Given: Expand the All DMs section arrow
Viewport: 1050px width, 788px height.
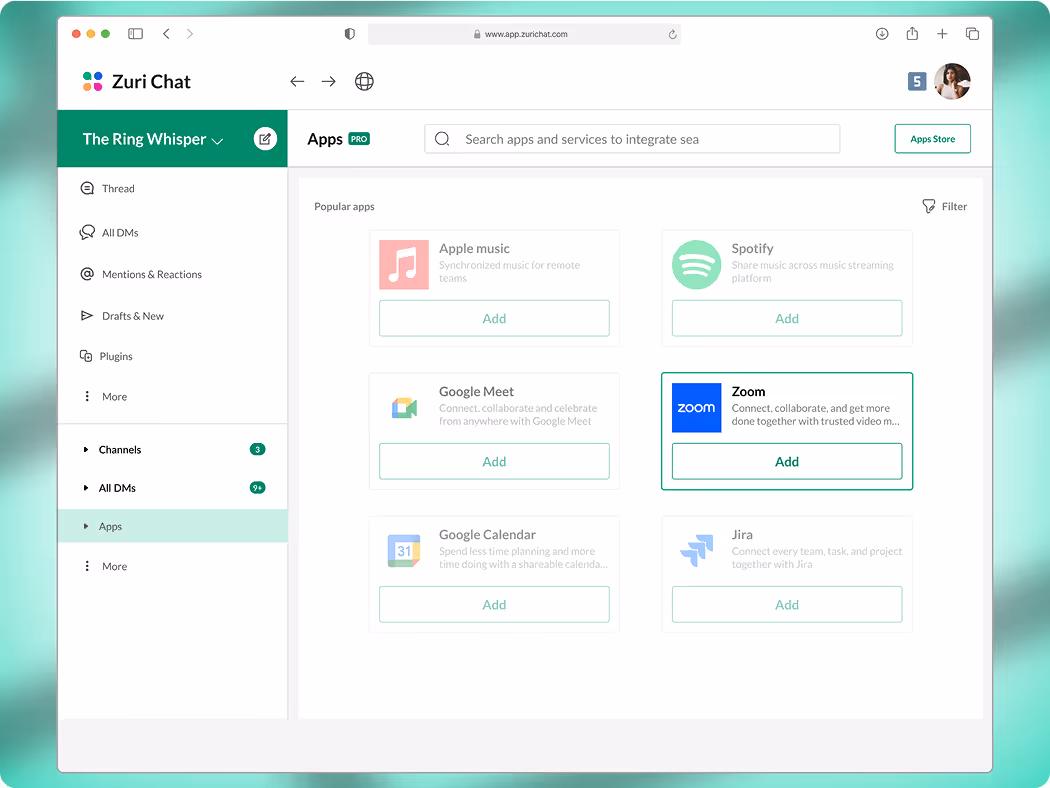Looking at the screenshot, I should point(86,488).
